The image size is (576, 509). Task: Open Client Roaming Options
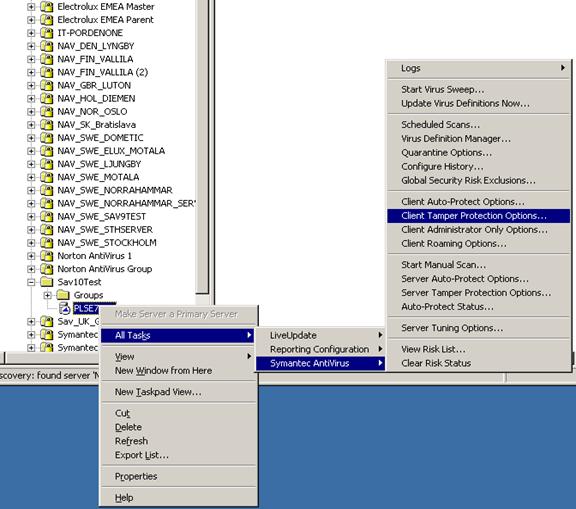click(x=478, y=243)
